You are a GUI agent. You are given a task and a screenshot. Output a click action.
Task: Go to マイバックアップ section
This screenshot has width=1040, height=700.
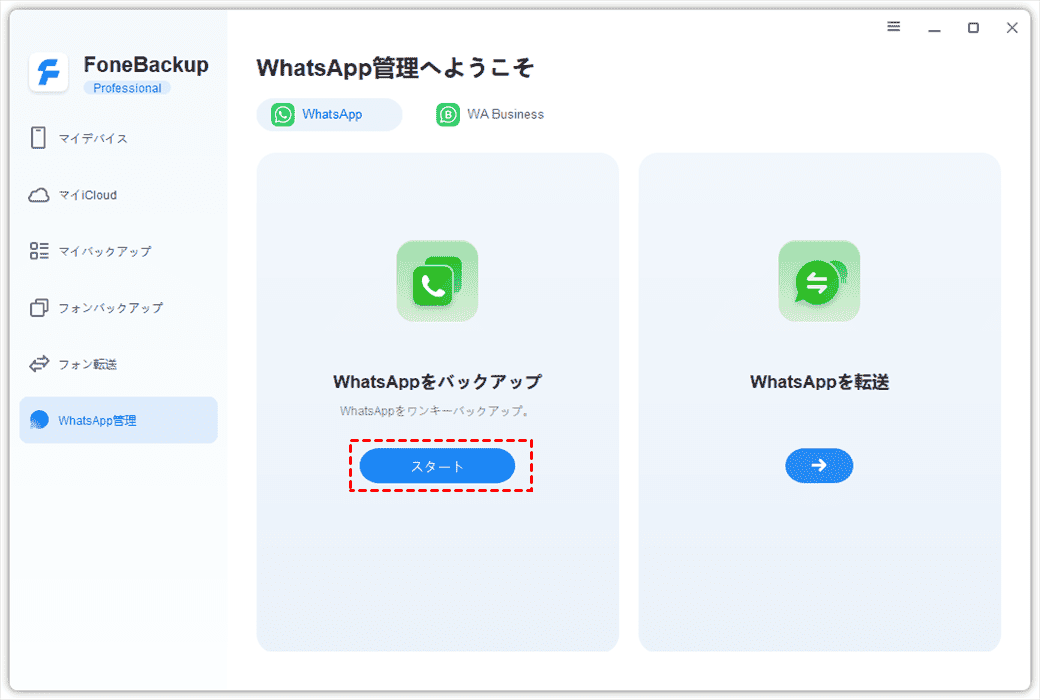[x=118, y=251]
